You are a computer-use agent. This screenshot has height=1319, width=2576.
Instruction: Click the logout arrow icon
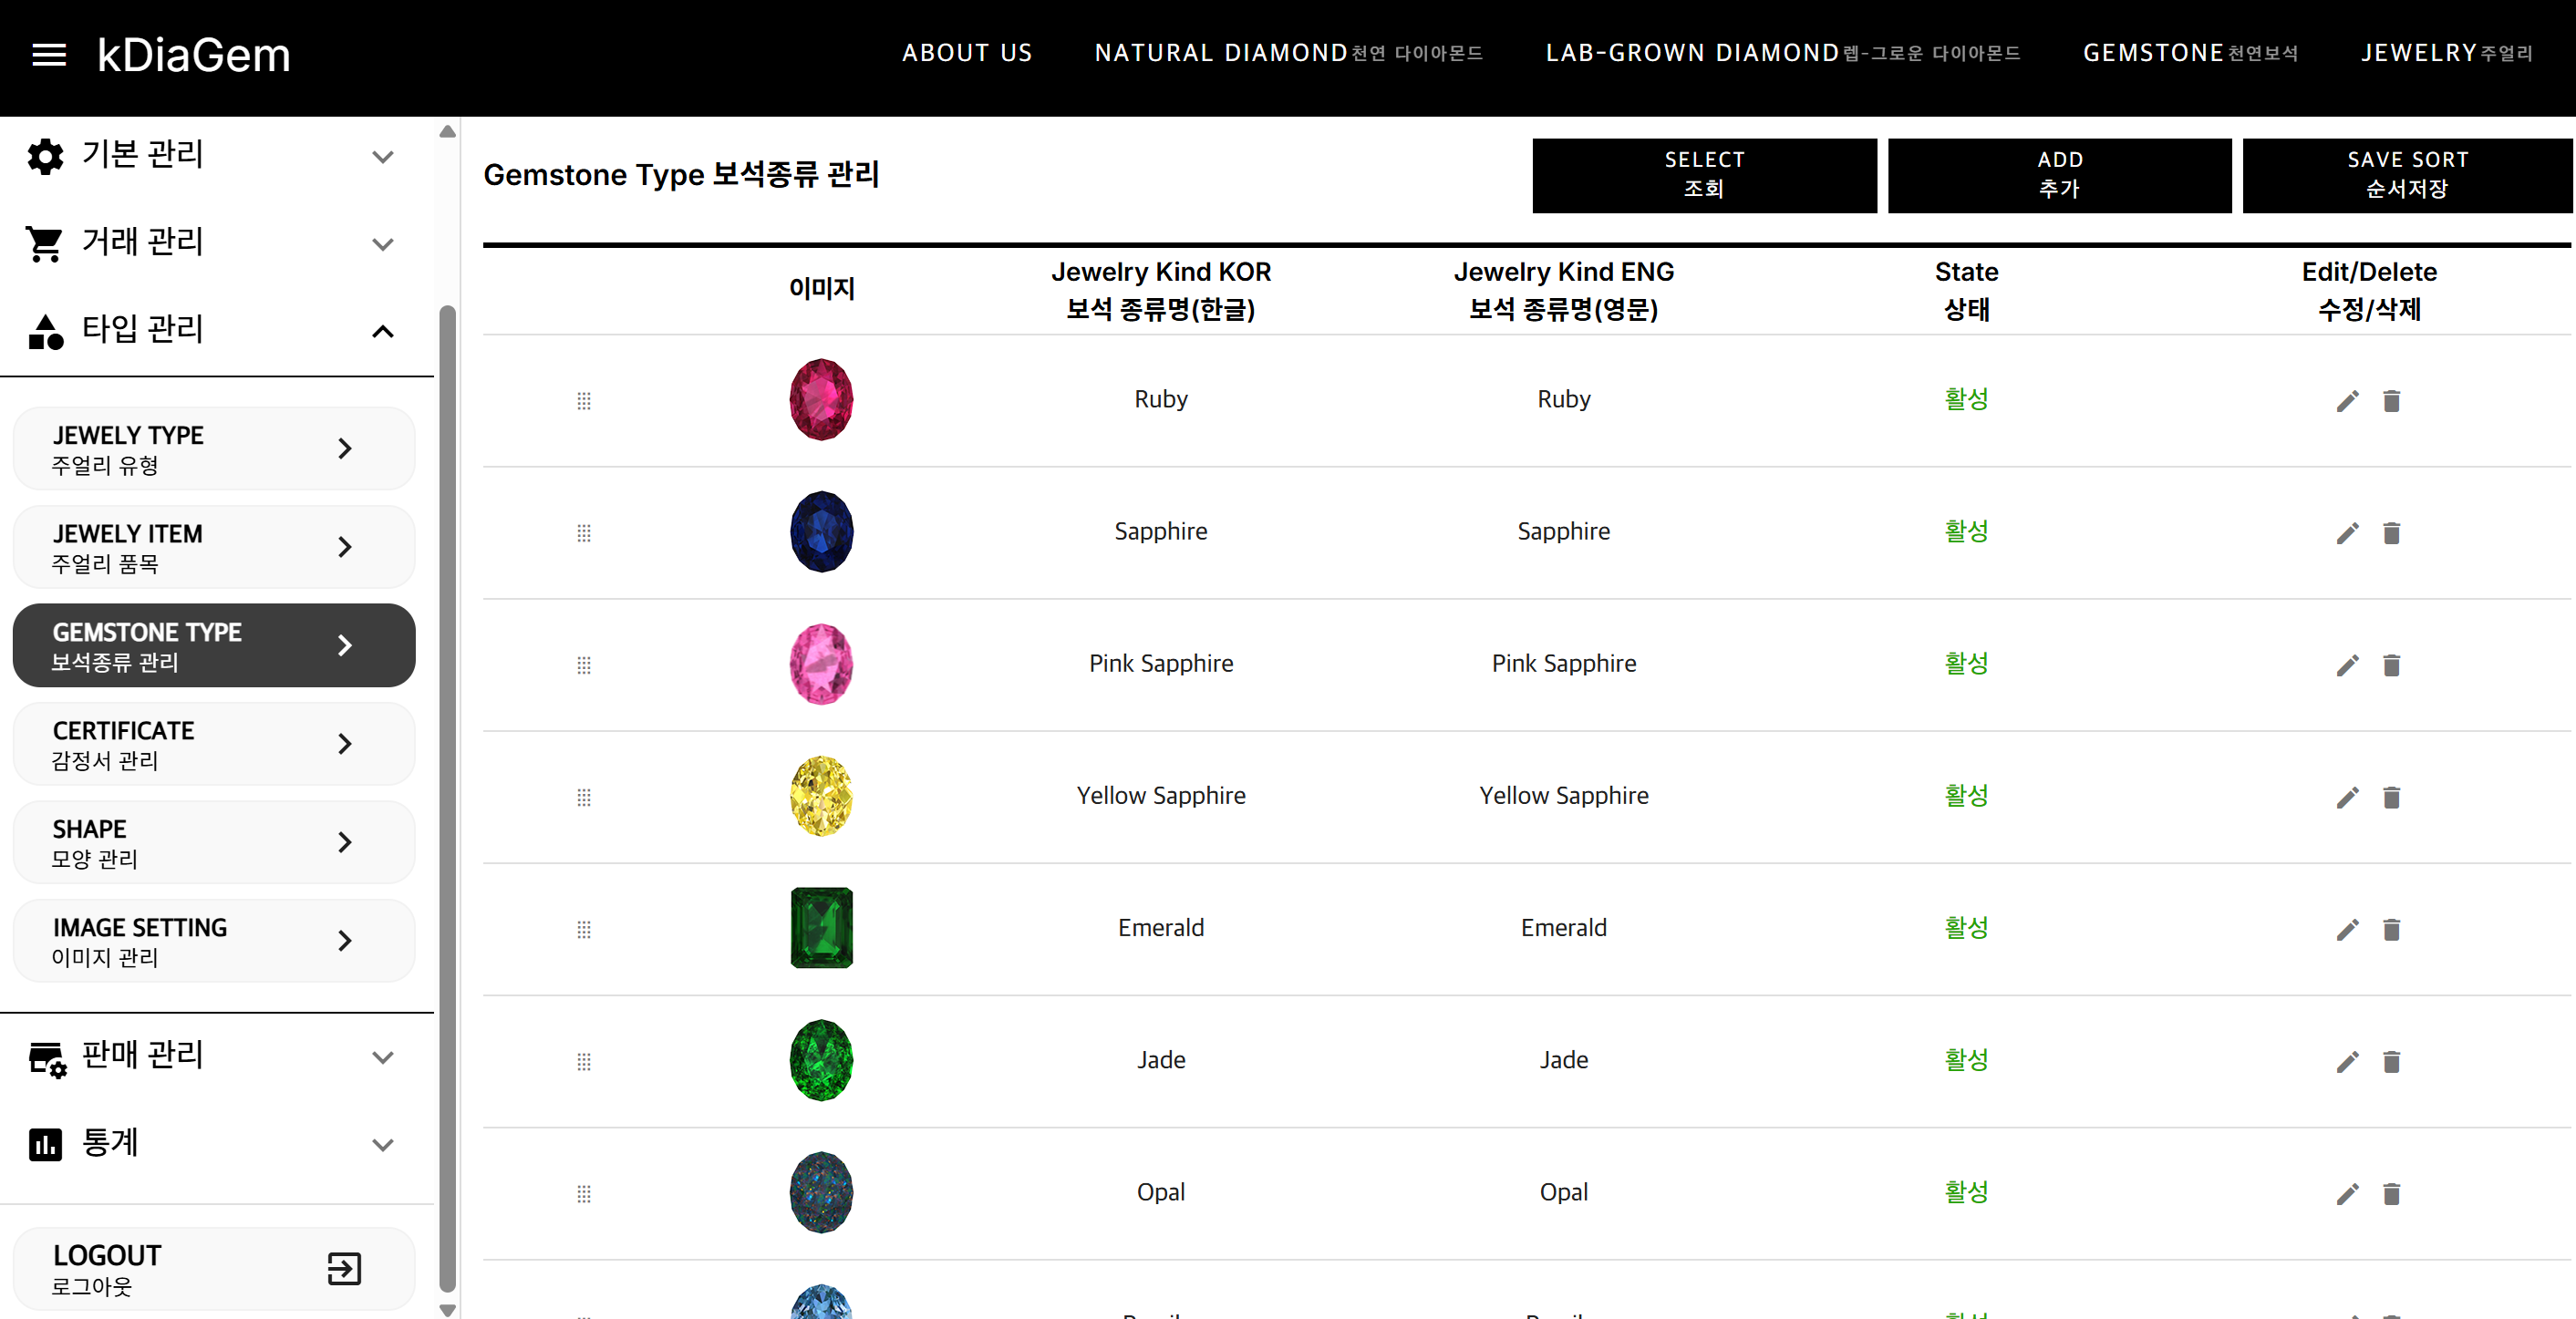tap(344, 1268)
